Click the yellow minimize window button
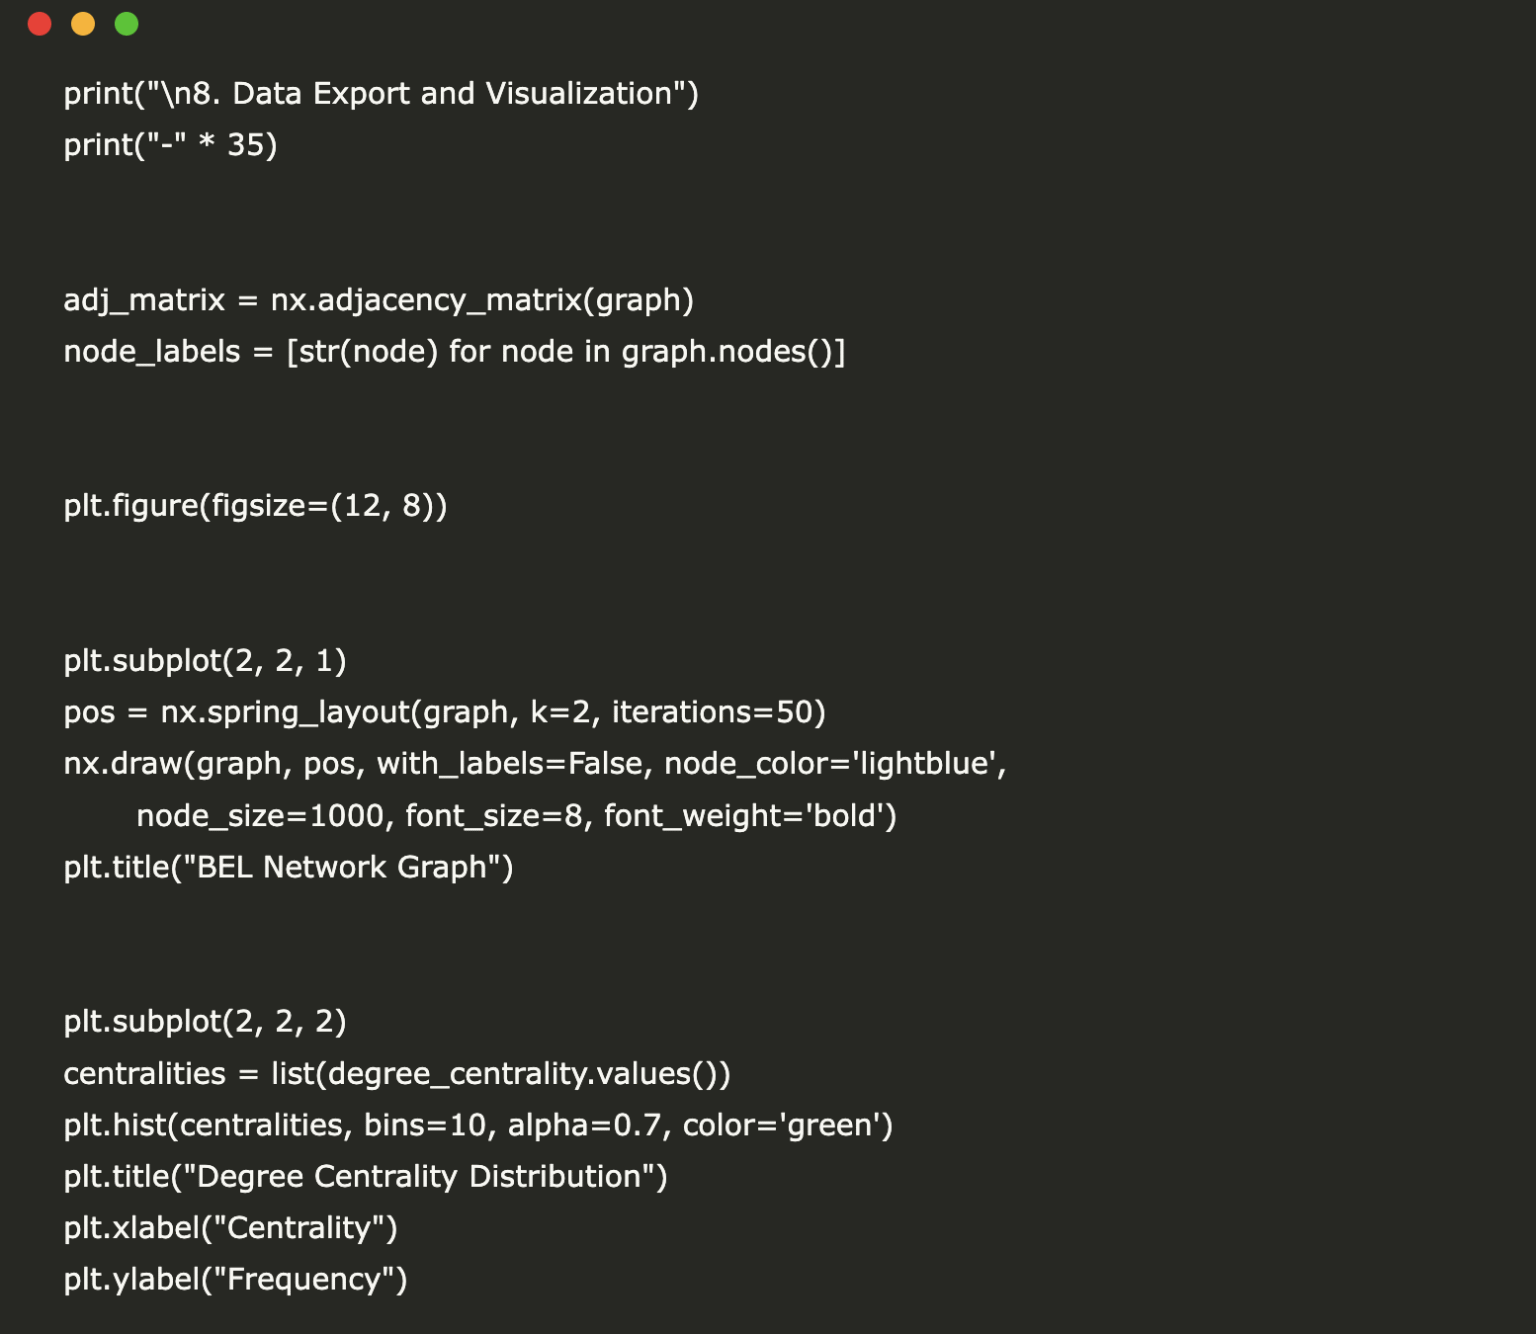The height and width of the screenshot is (1334, 1536). 83,24
